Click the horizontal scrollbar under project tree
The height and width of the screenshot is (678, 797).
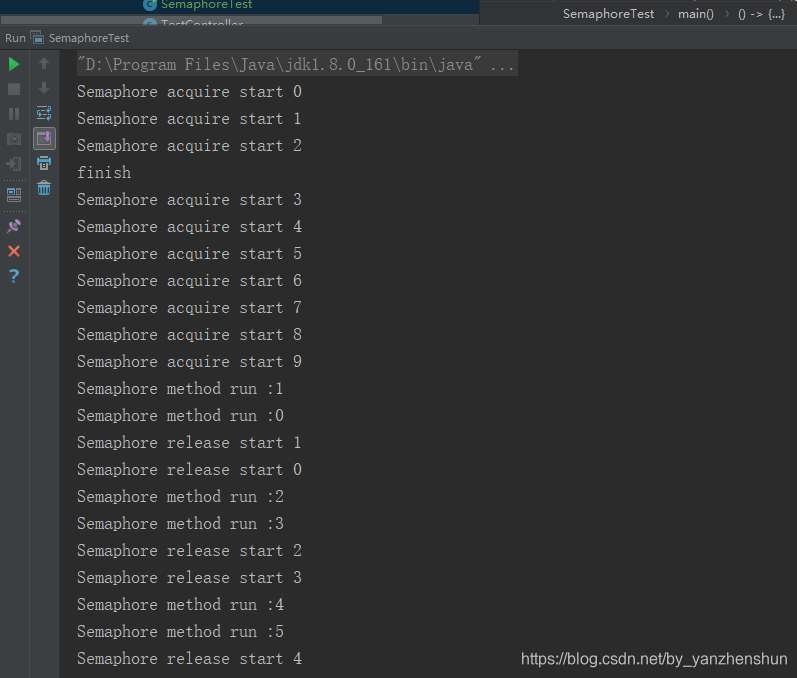click(191, 20)
